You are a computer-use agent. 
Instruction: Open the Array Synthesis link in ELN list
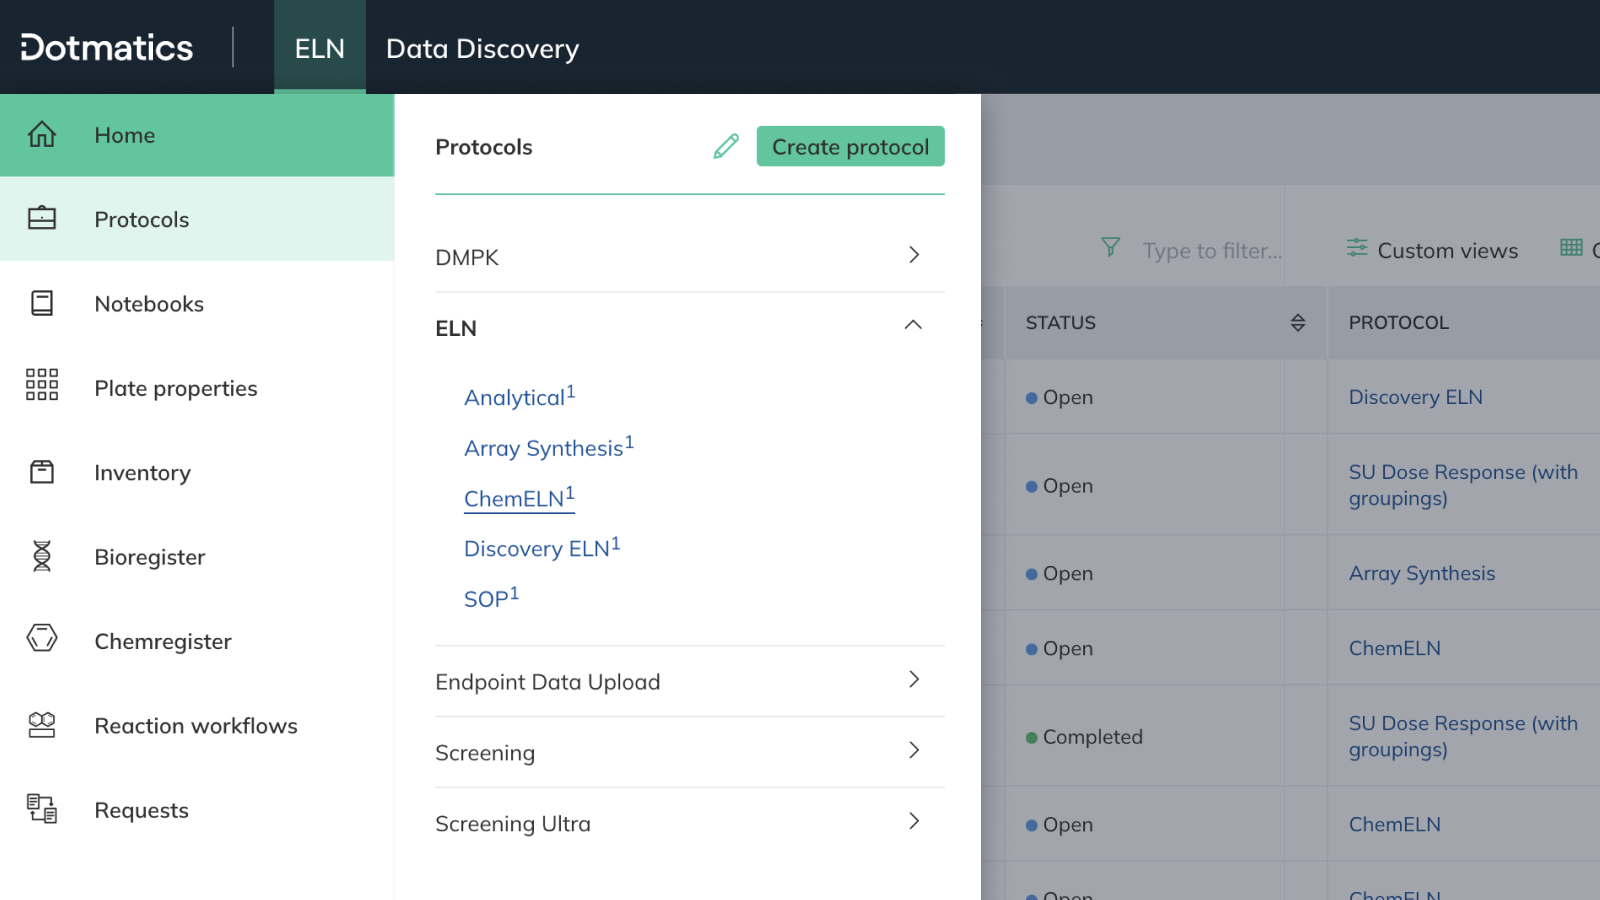tap(548, 447)
